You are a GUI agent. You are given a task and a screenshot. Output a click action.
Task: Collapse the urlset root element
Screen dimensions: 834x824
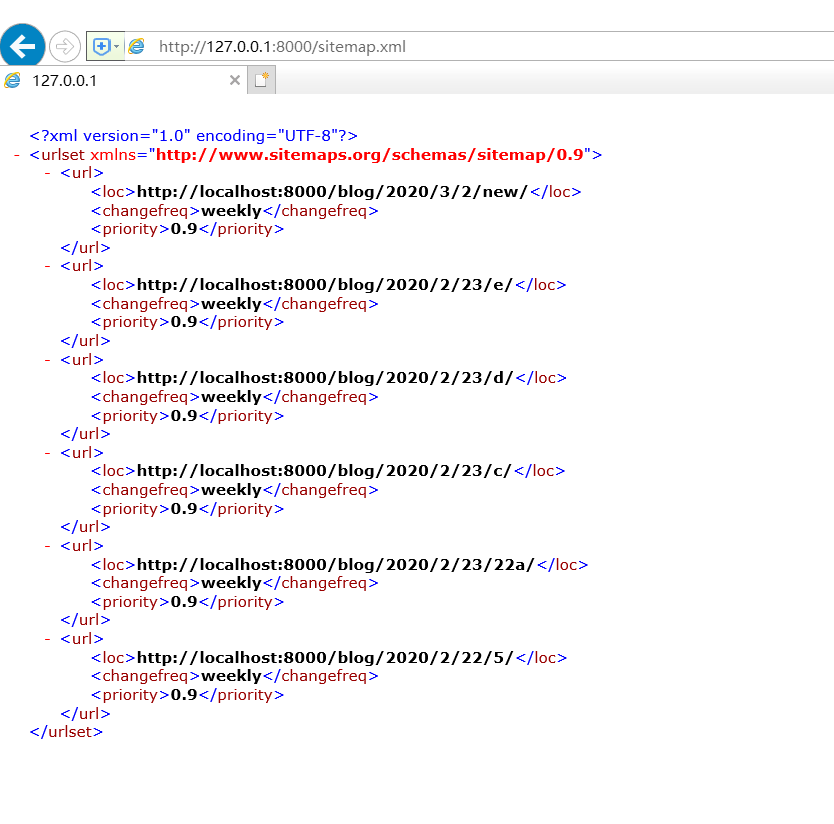(x=17, y=155)
